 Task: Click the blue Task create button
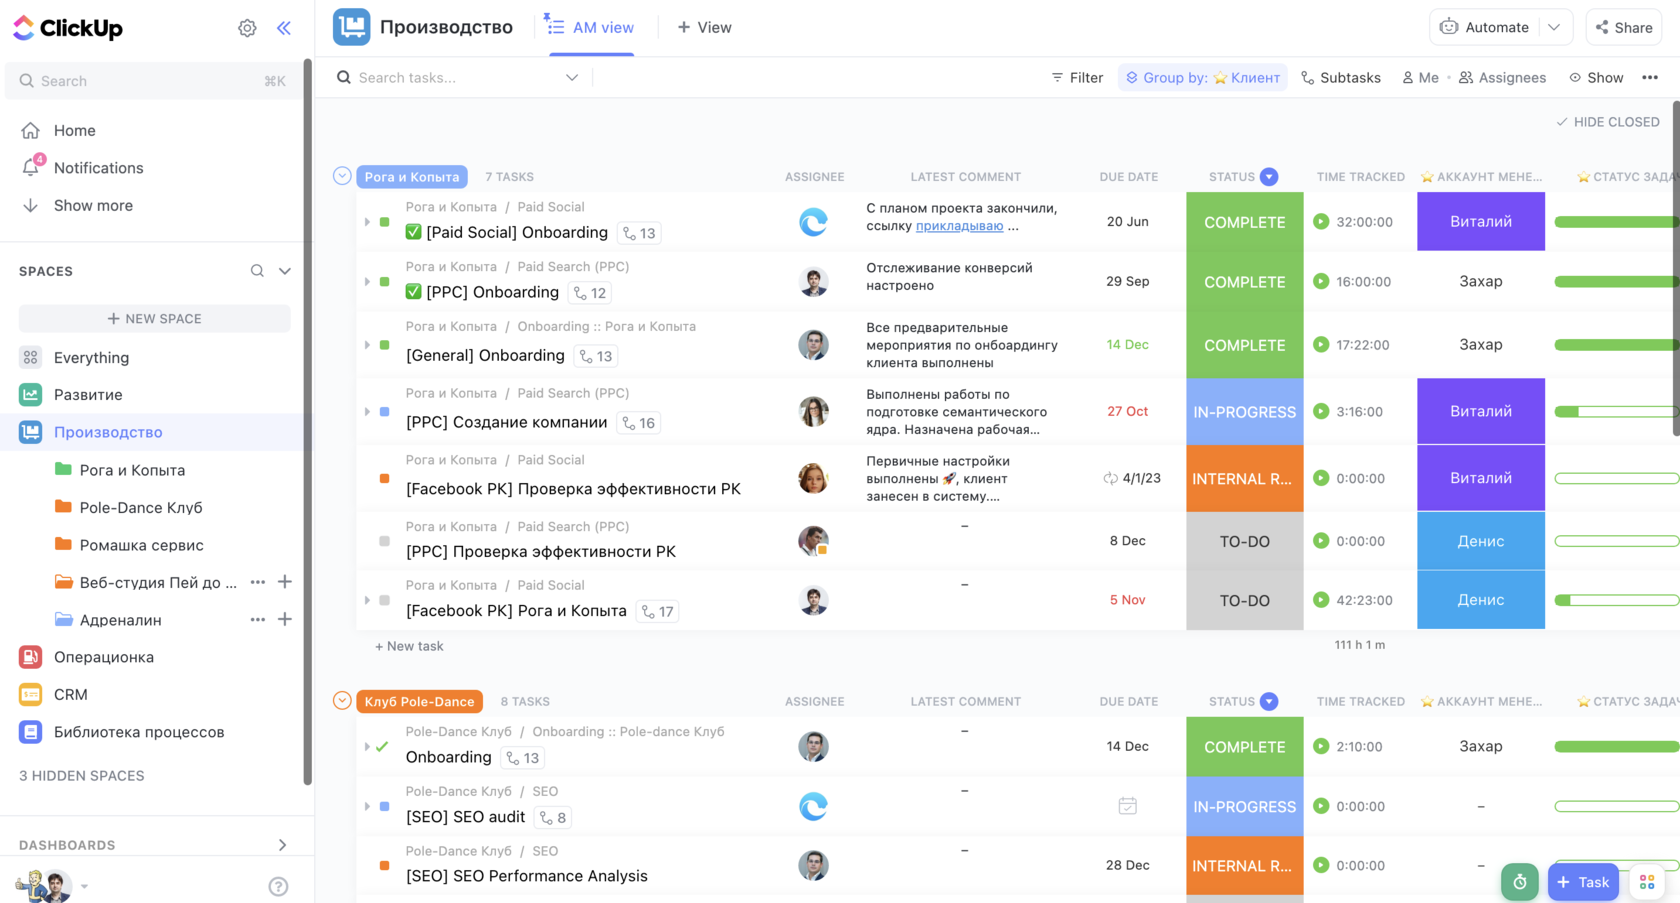coord(1583,881)
